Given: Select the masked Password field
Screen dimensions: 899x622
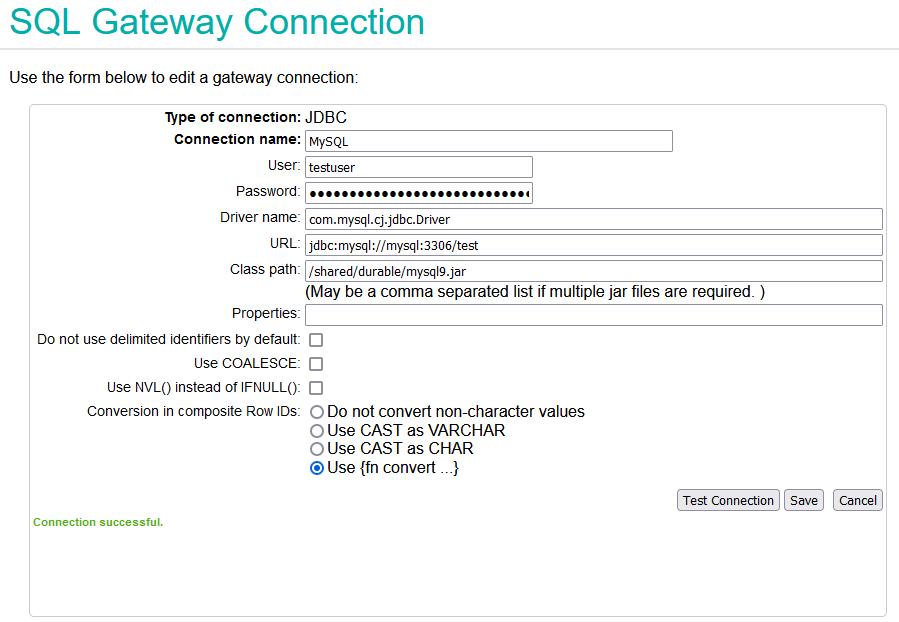Looking at the screenshot, I should (419, 193).
